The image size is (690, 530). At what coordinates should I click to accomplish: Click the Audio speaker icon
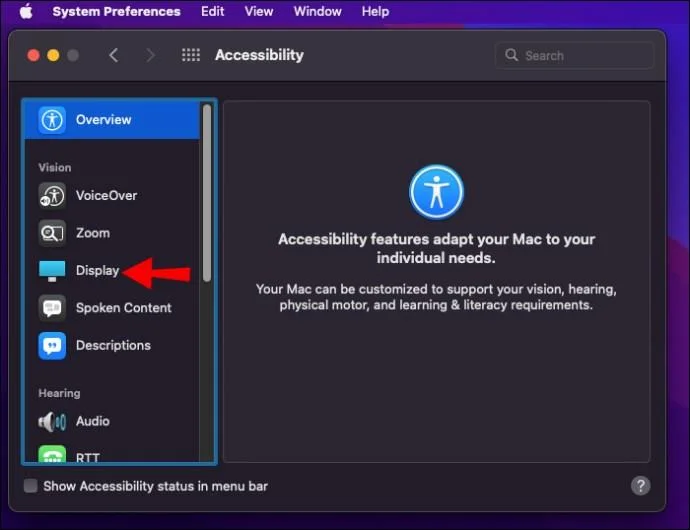pos(52,422)
